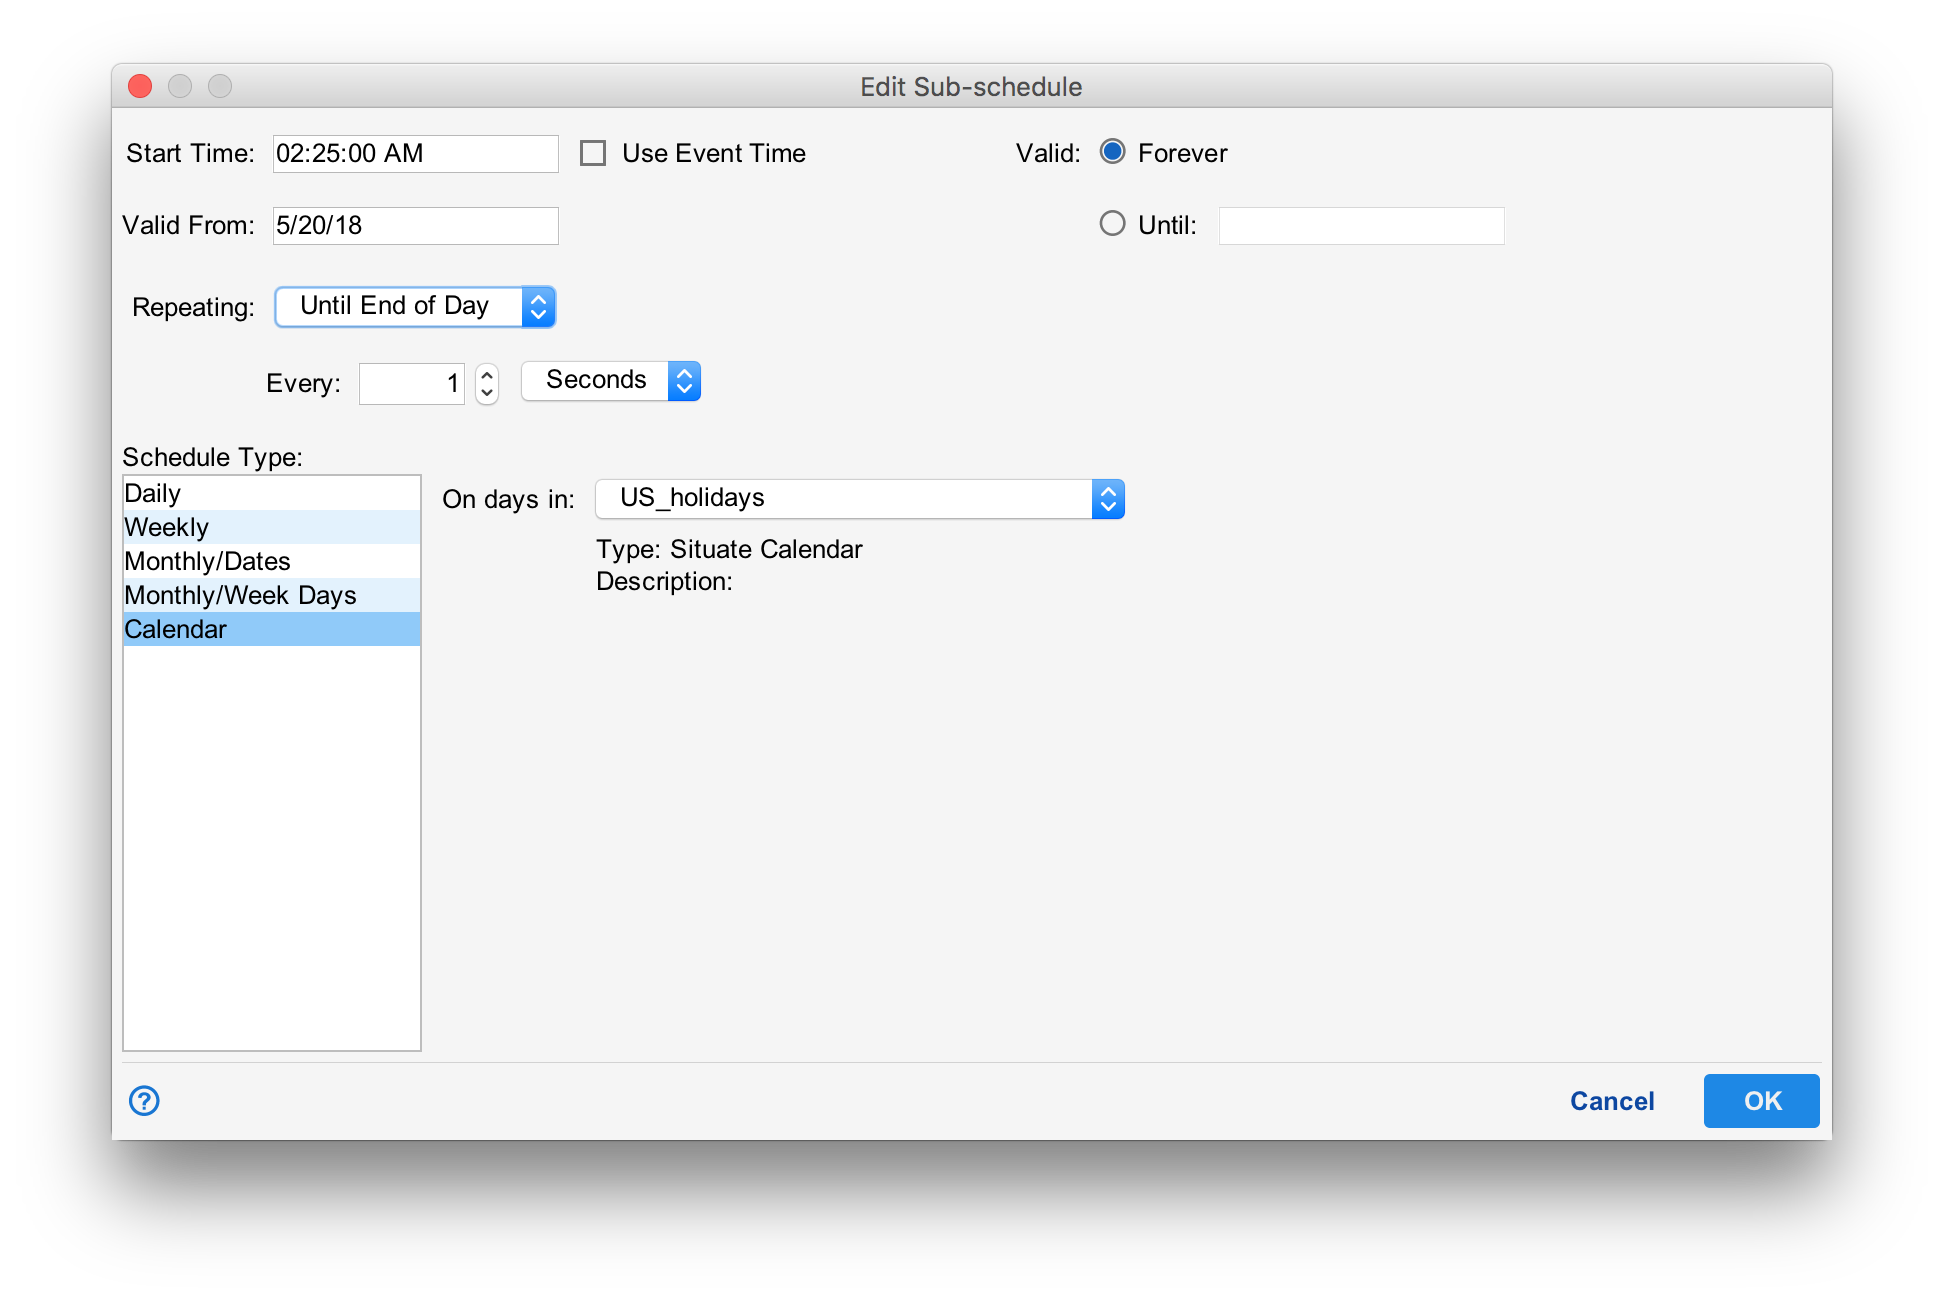Select Monthly/Week Days schedule type

(x=271, y=596)
